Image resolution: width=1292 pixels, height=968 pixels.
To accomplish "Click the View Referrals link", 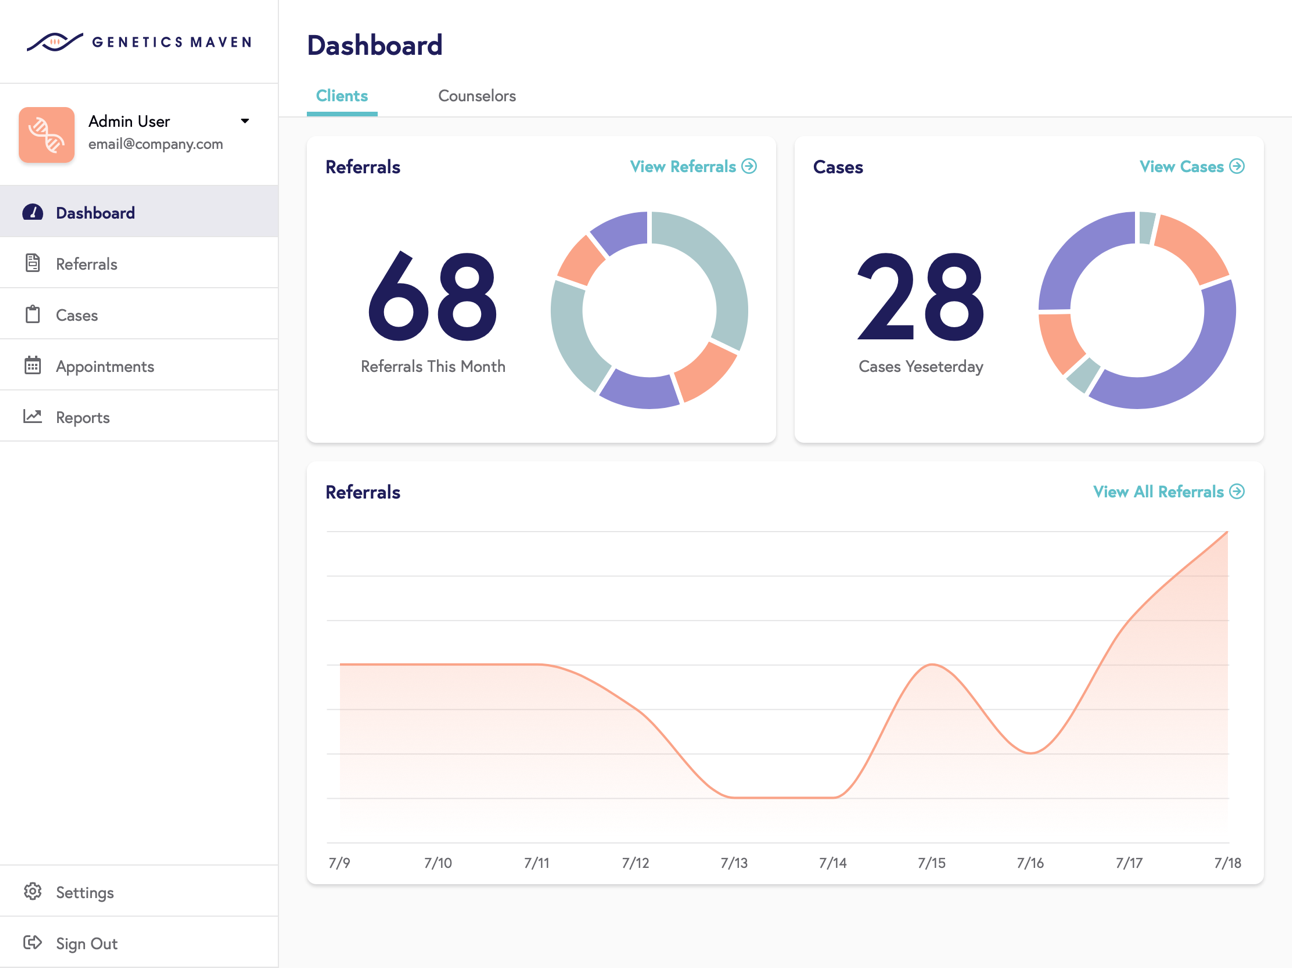I will point(693,166).
